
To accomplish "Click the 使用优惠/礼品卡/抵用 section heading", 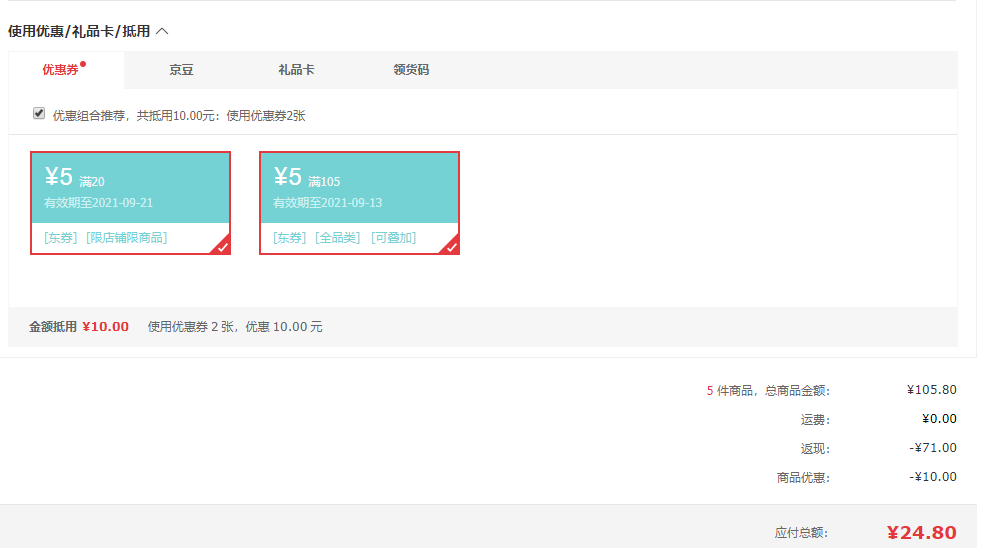I will coord(79,31).
